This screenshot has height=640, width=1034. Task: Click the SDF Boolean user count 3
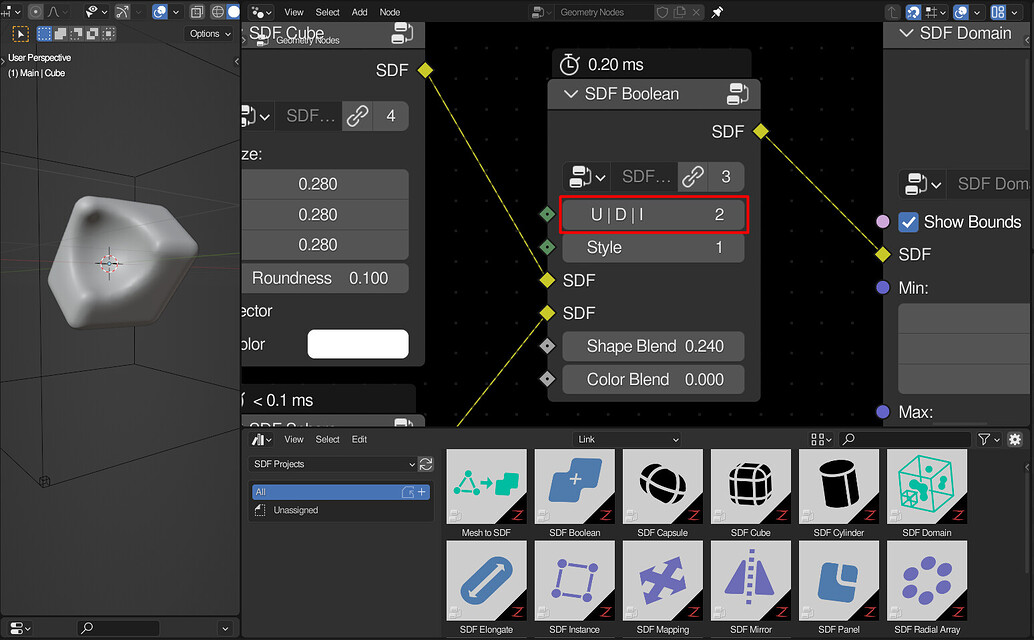pos(726,177)
